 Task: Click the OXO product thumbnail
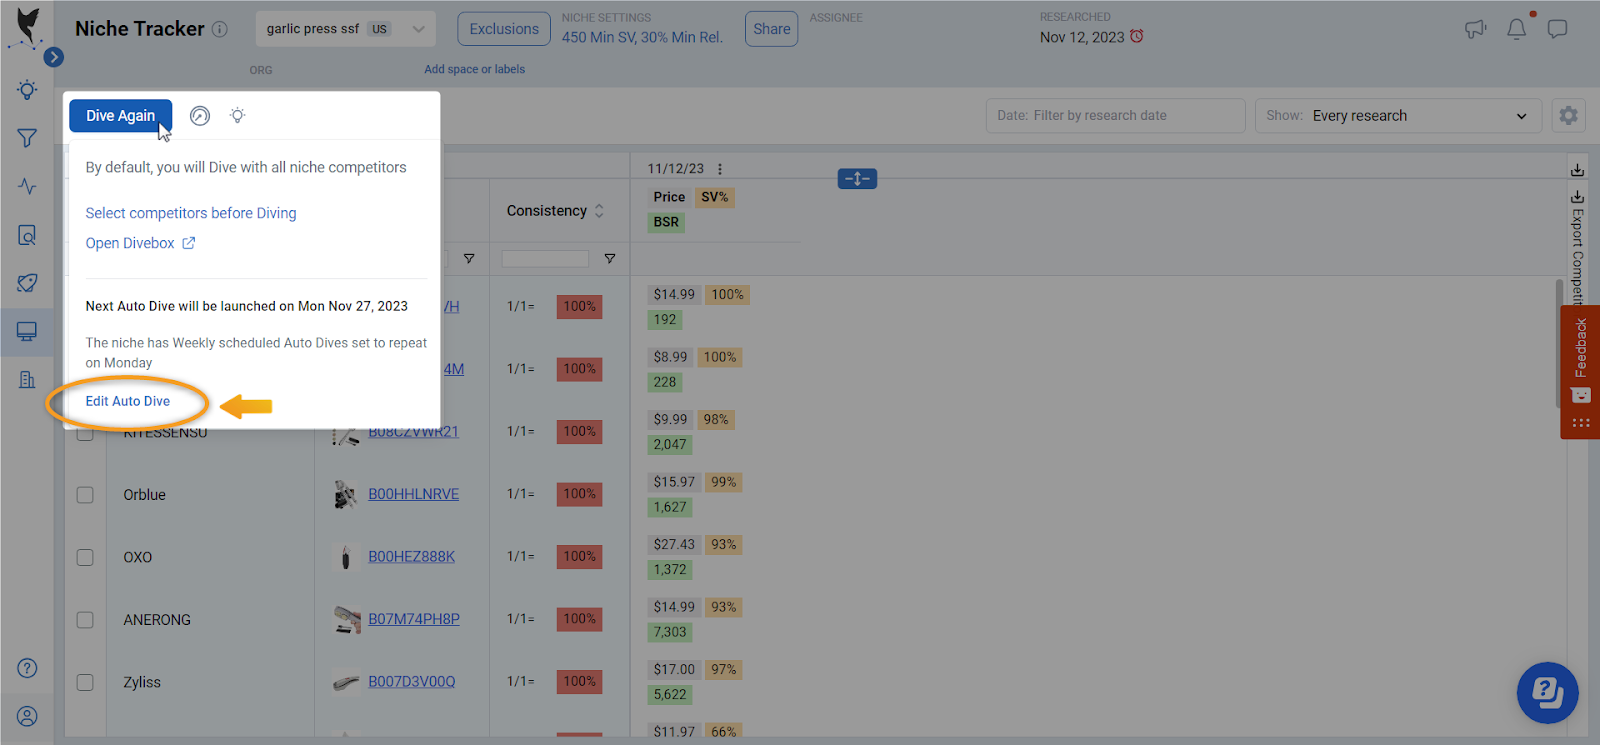click(346, 557)
